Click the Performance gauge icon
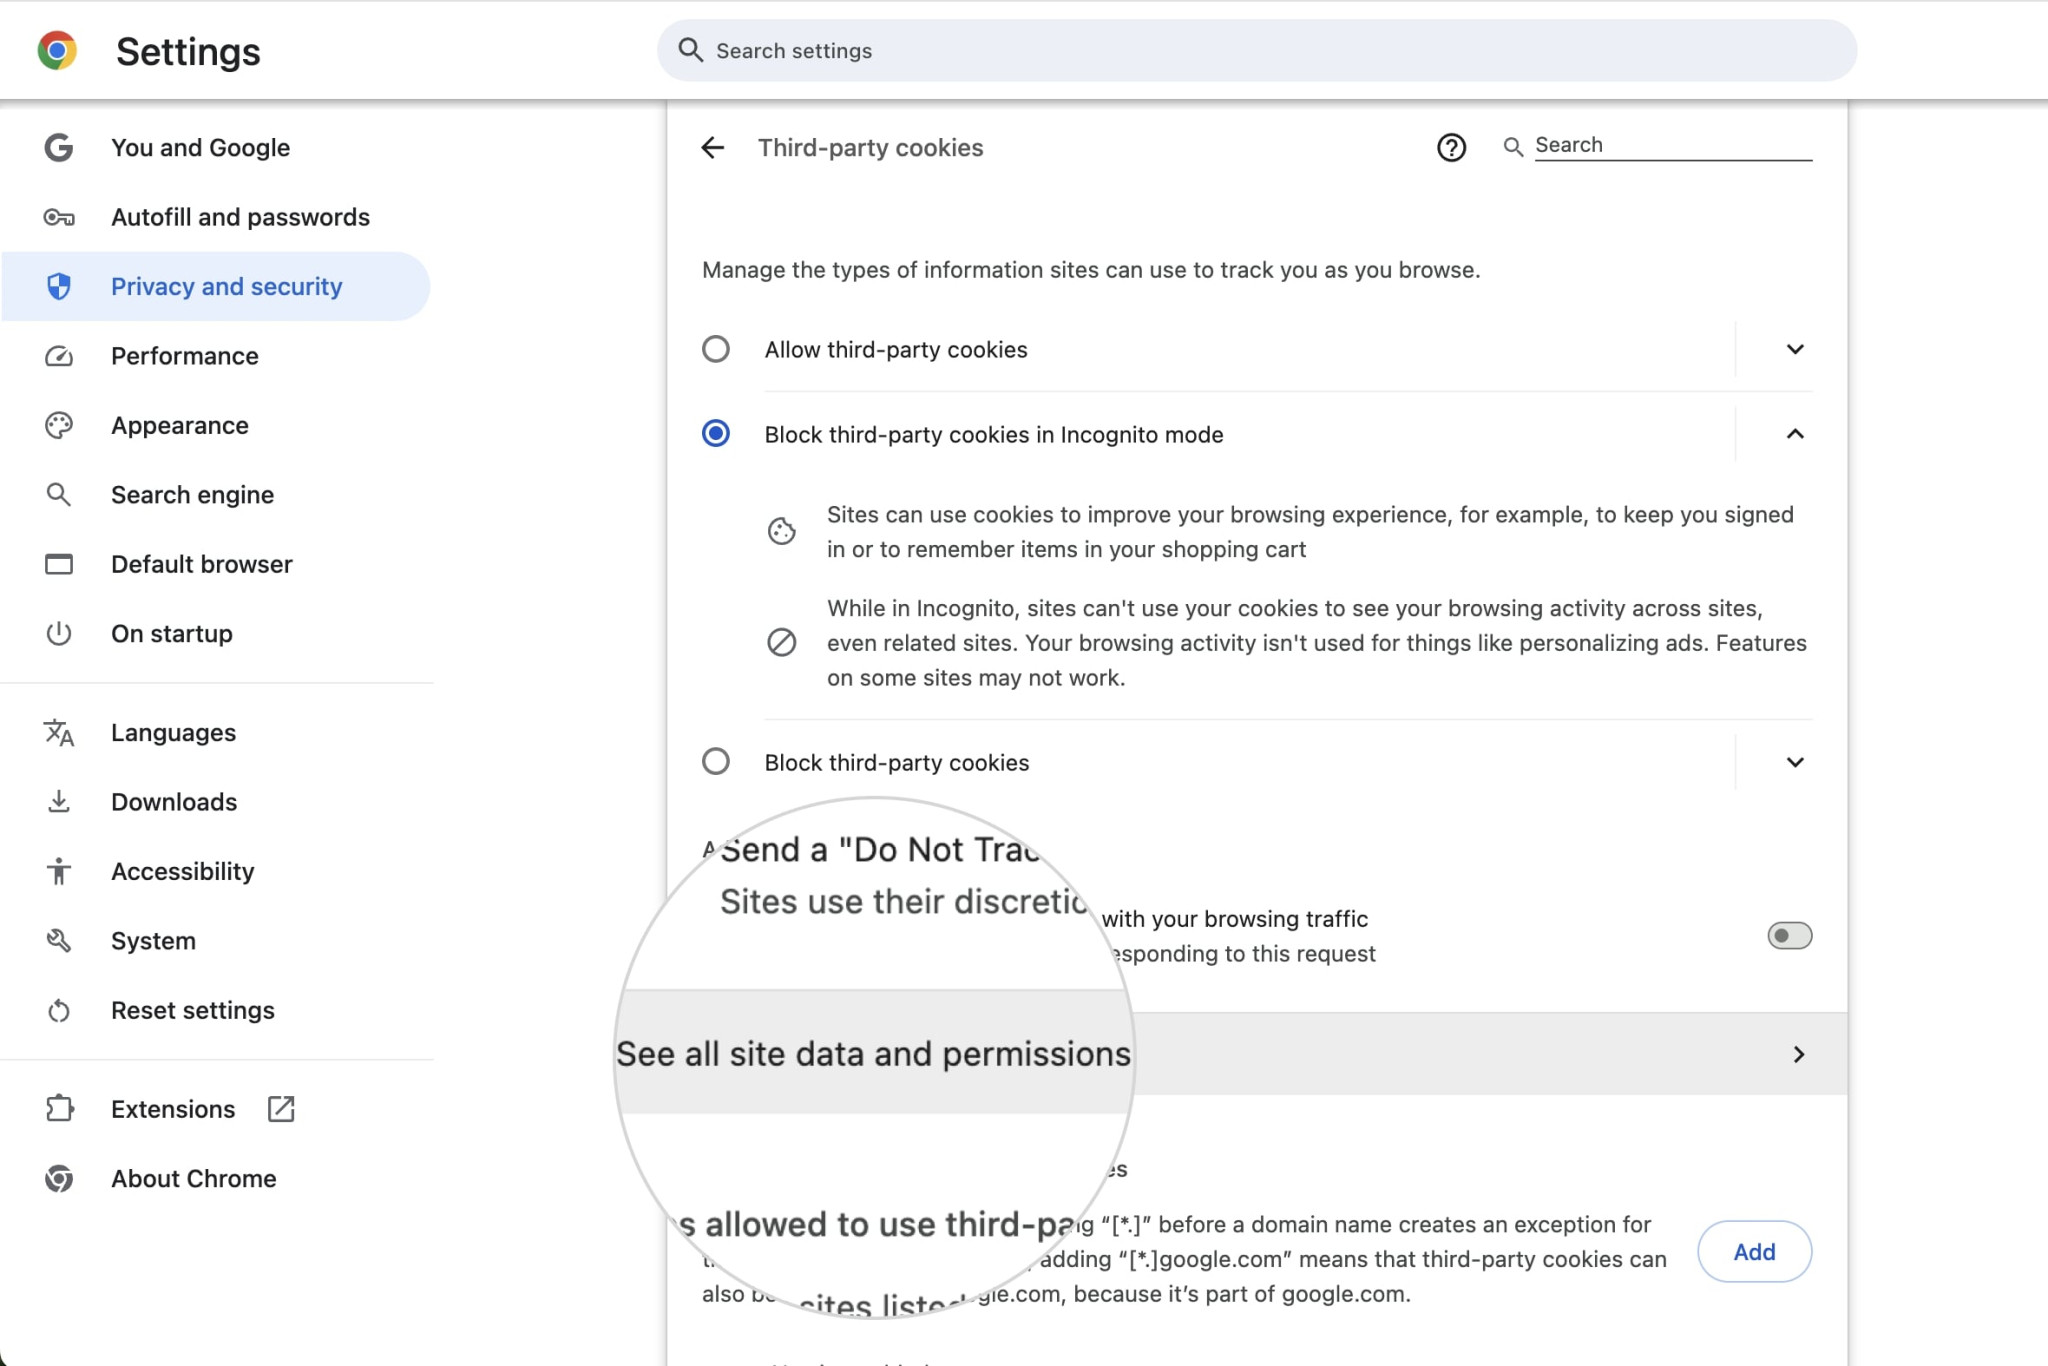 pyautogui.click(x=59, y=356)
